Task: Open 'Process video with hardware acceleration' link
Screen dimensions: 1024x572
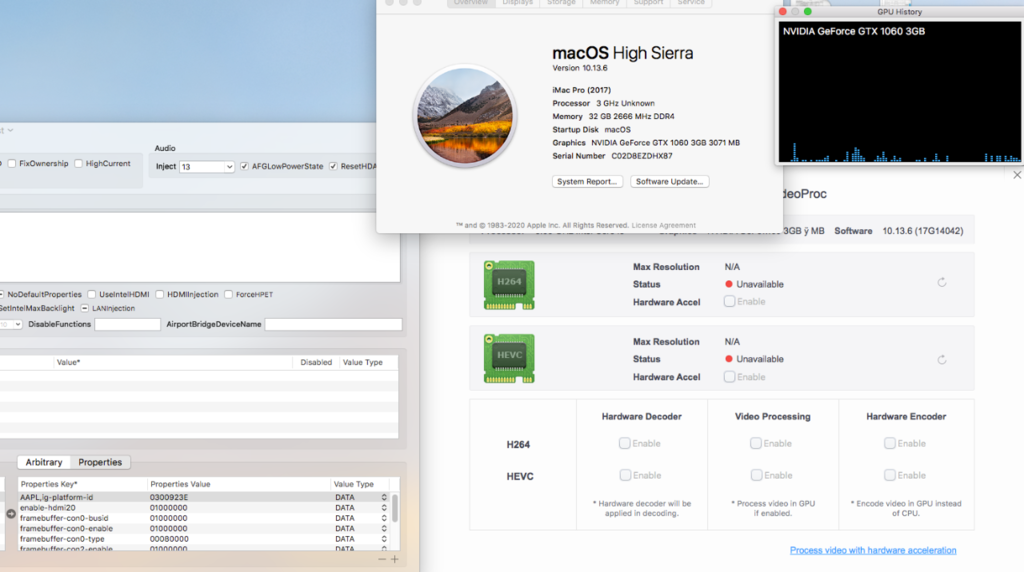Action: point(872,550)
